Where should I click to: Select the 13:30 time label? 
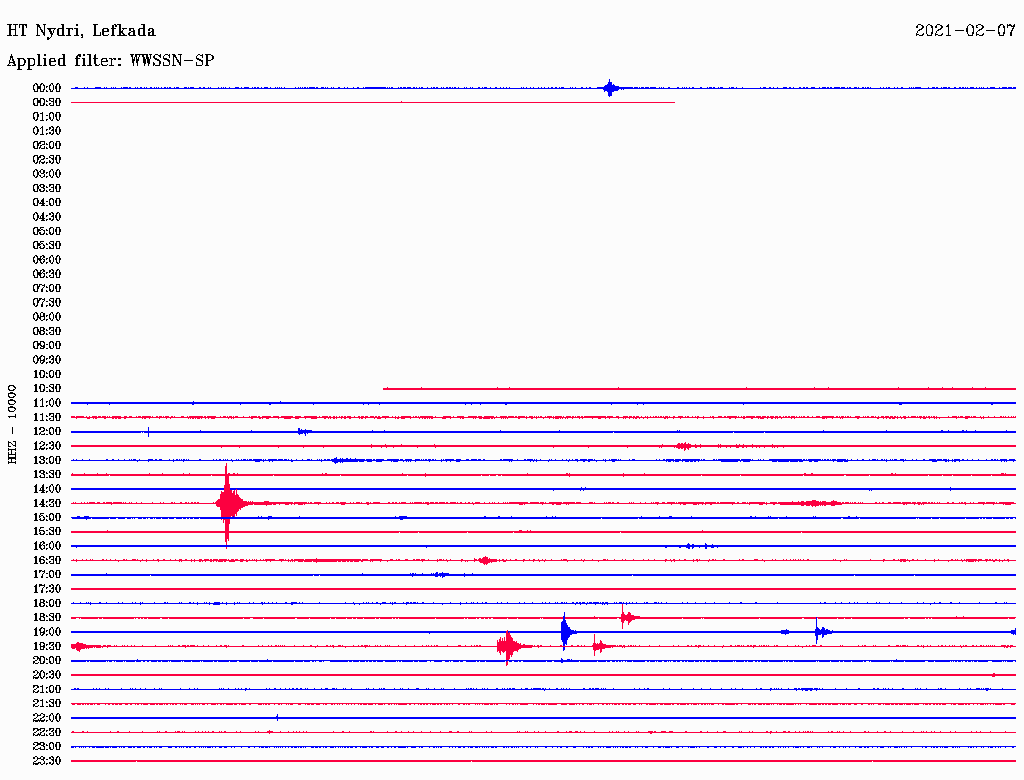point(47,474)
